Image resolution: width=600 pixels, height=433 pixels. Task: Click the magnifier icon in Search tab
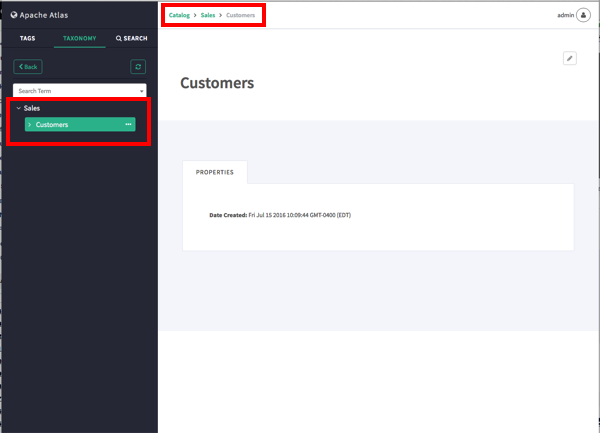119,38
